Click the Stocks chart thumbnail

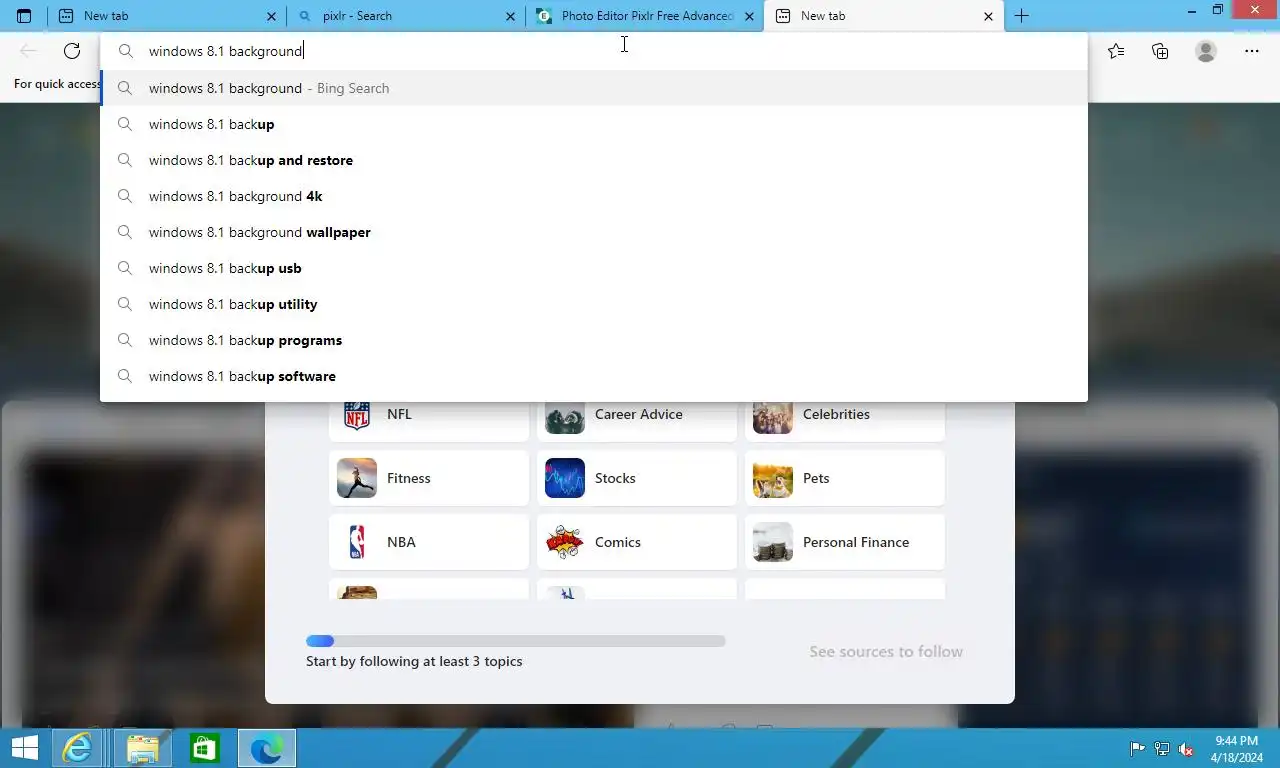pyautogui.click(x=565, y=478)
